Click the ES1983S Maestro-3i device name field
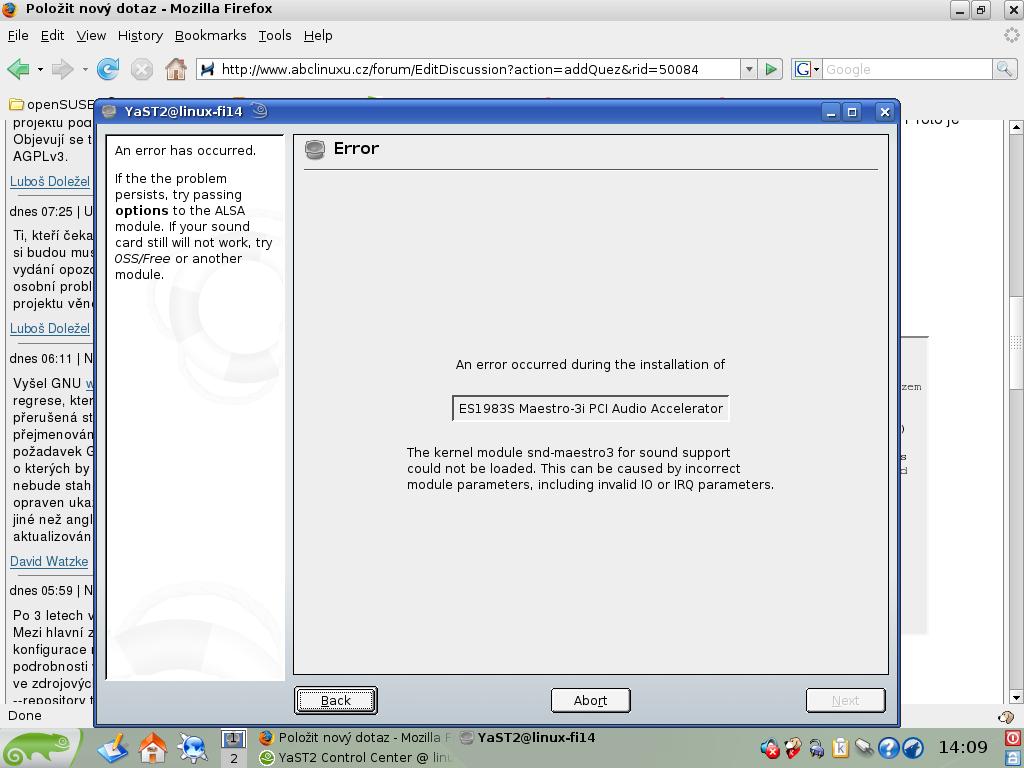 (x=590, y=409)
